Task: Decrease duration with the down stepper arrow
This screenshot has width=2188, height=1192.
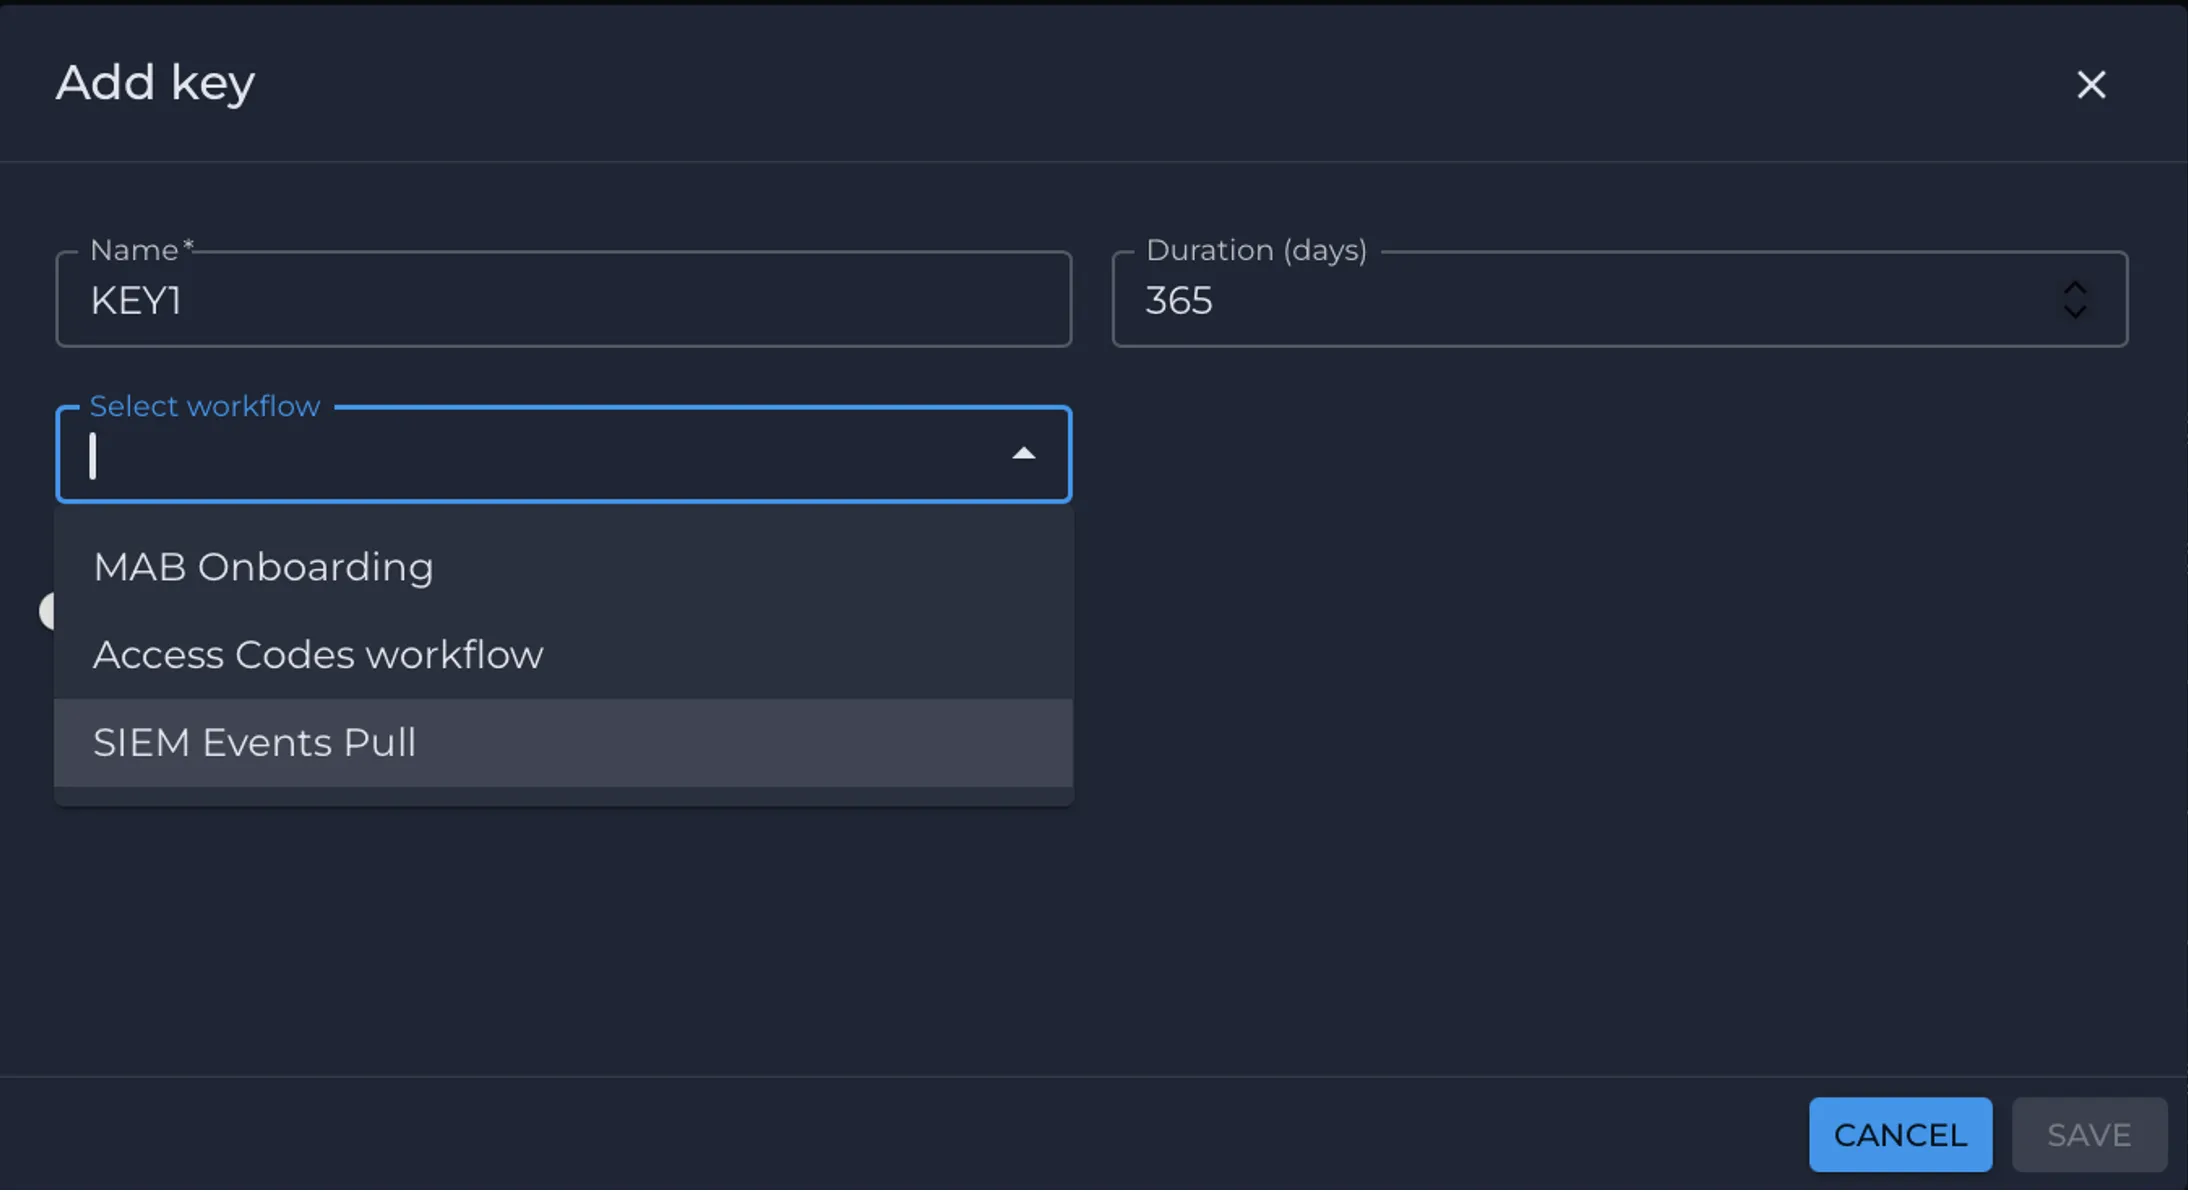Action: click(x=2075, y=311)
